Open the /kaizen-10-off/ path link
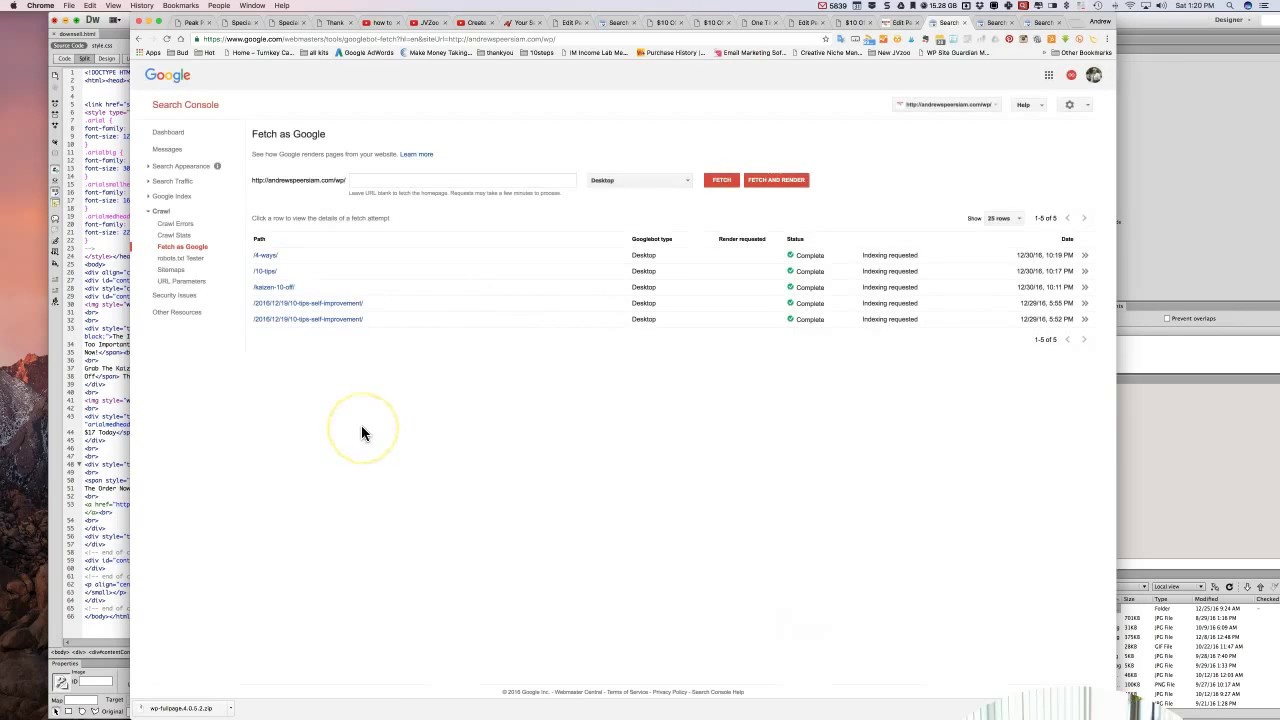Viewport: 1280px width, 720px height. point(274,287)
